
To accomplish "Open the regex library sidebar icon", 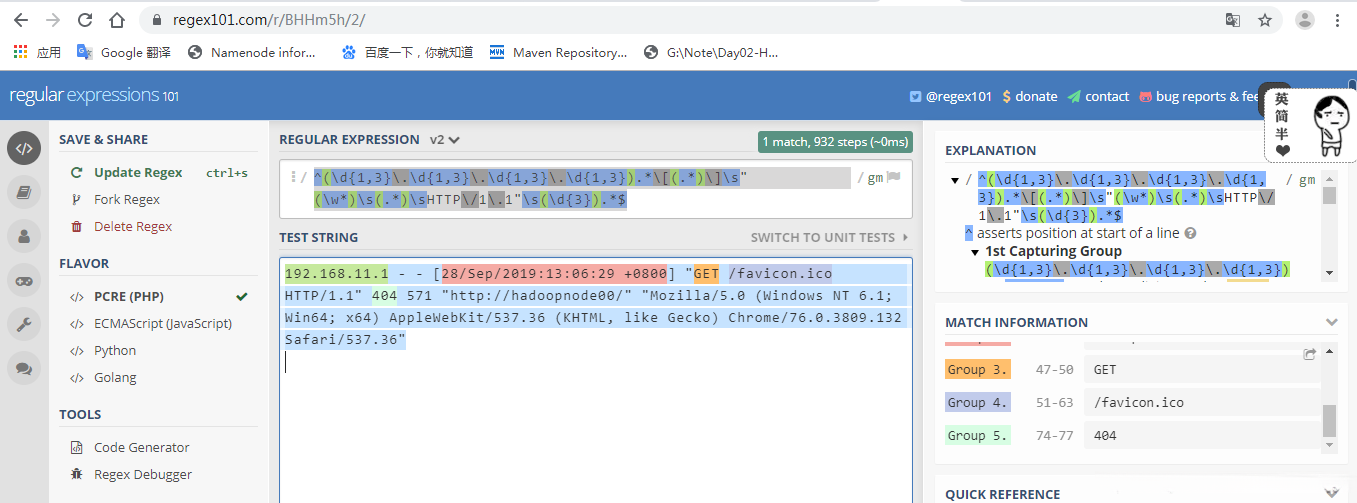I will point(24,192).
